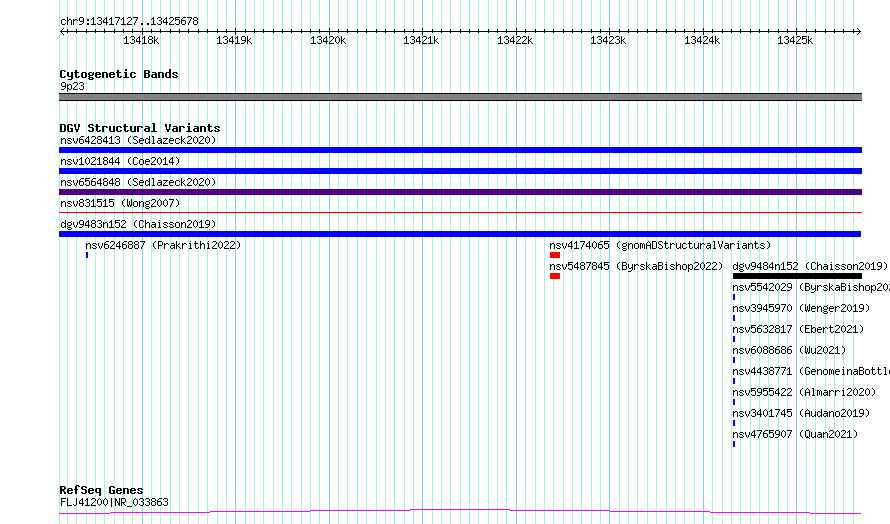
Task: Click the left arrow end of the ruler
Action: [x=62, y=31]
